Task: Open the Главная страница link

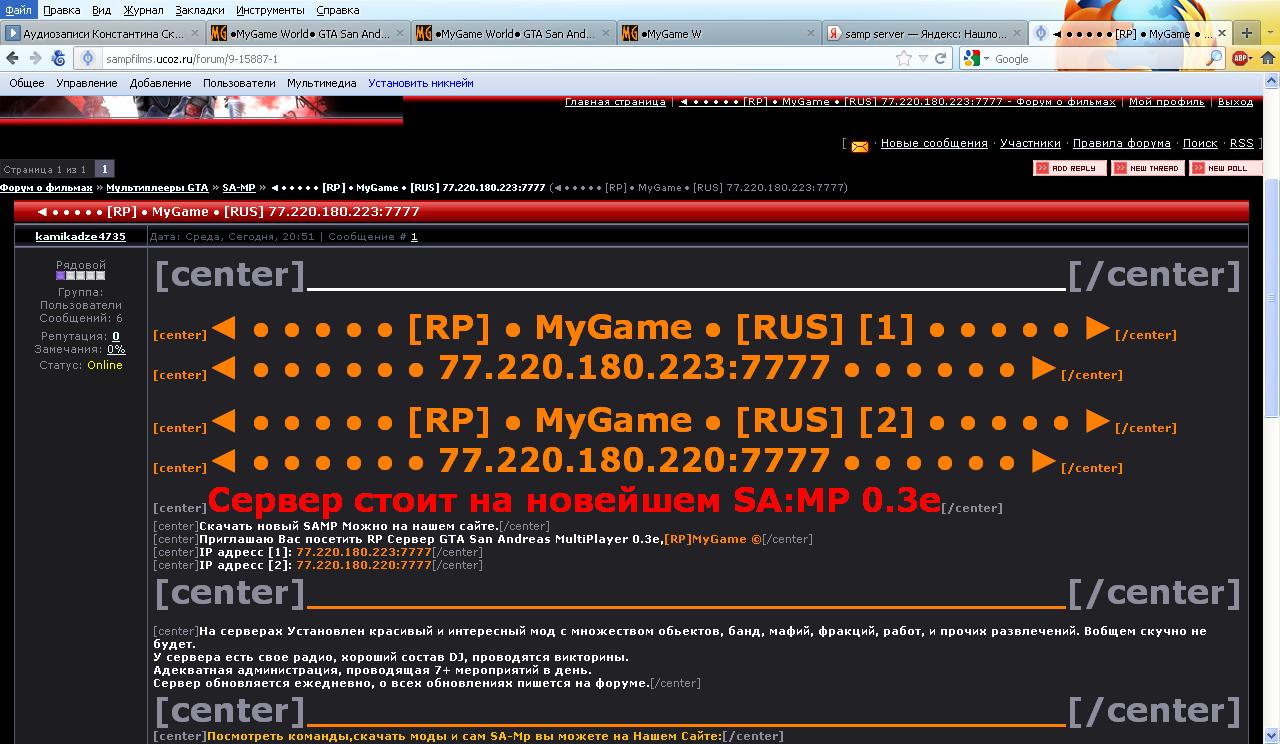Action: pos(615,102)
